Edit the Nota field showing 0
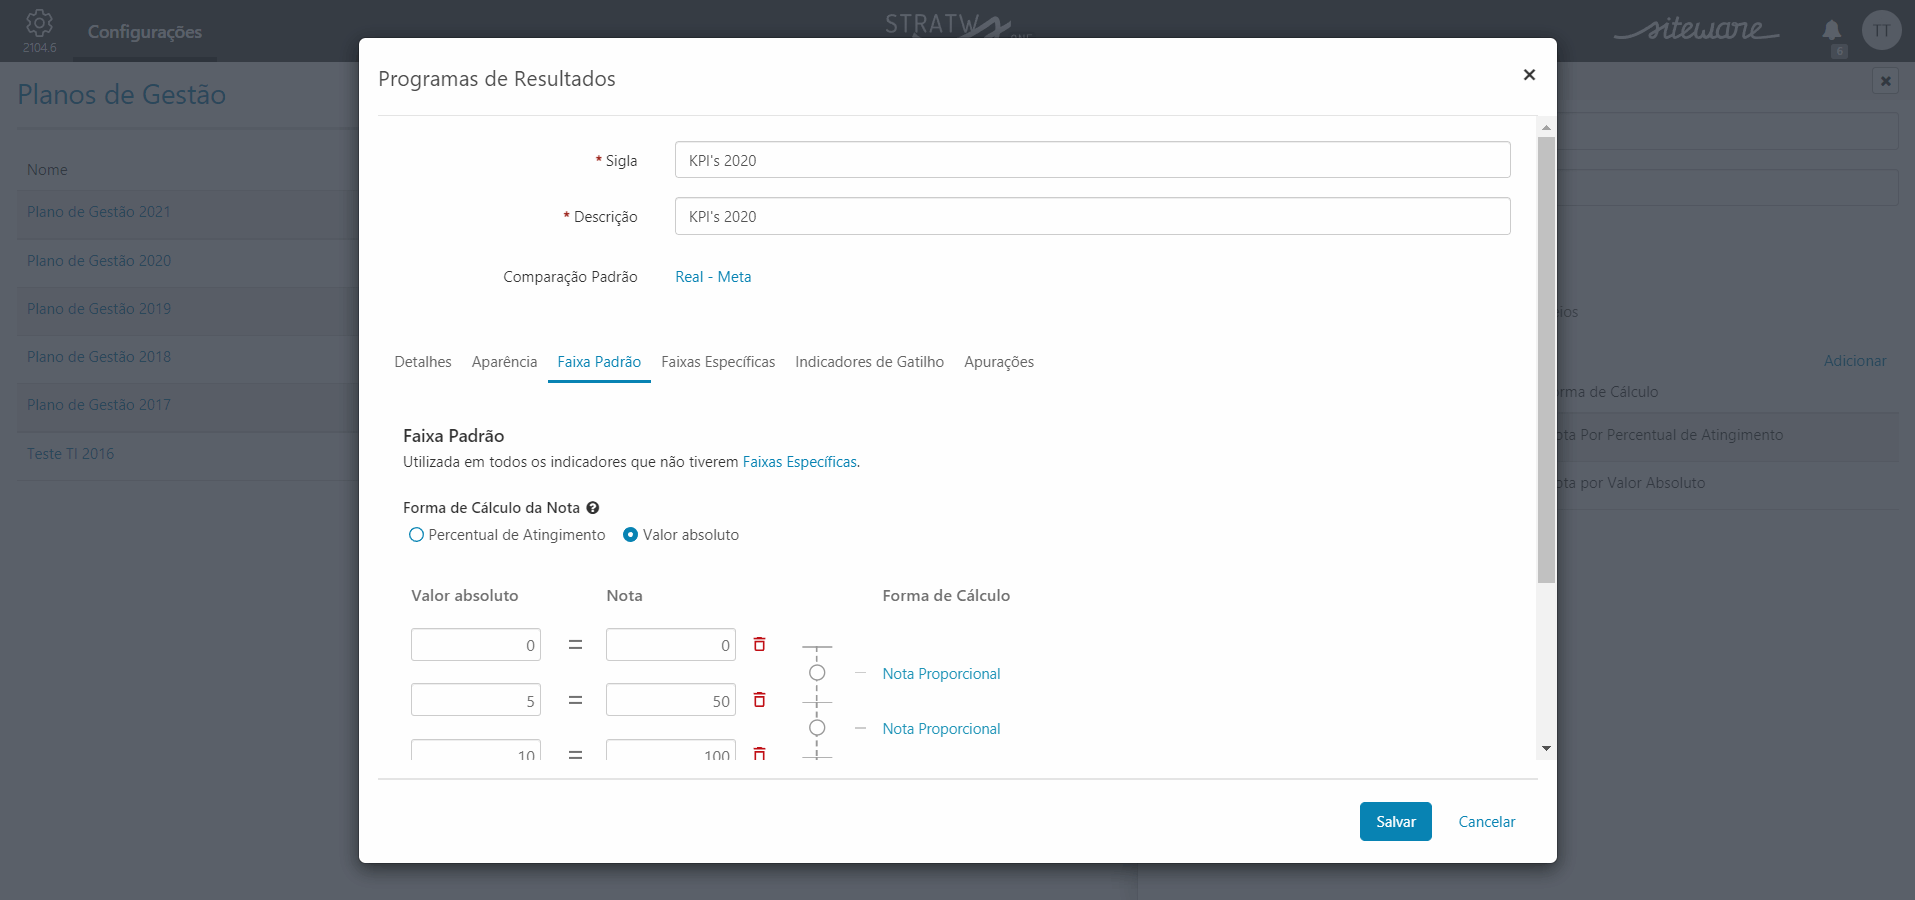The image size is (1915, 900). tap(671, 645)
